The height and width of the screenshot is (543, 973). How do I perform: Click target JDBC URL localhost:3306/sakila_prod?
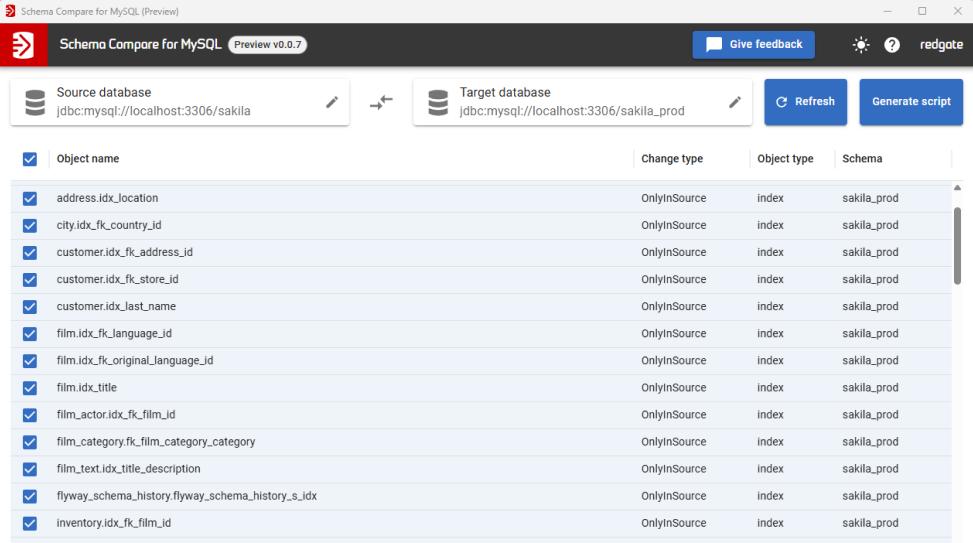coord(572,111)
